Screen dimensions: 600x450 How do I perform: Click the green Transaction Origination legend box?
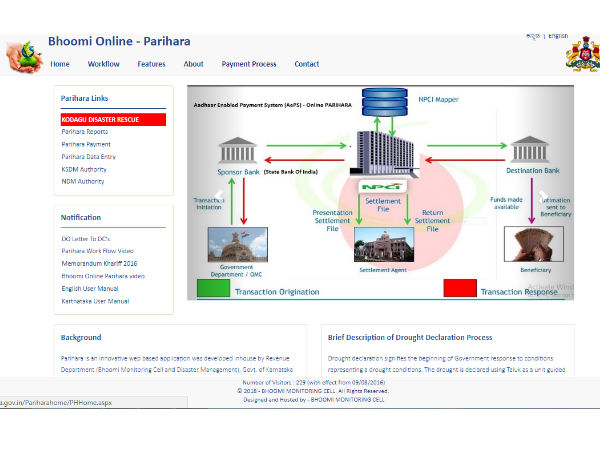[x=213, y=288]
